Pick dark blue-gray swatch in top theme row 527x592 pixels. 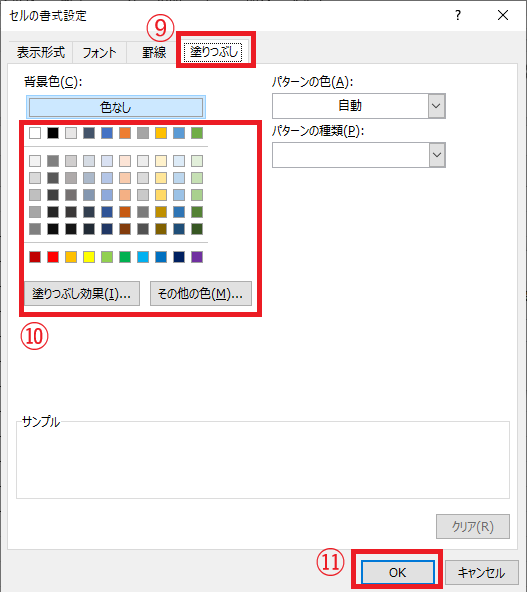coord(89,133)
